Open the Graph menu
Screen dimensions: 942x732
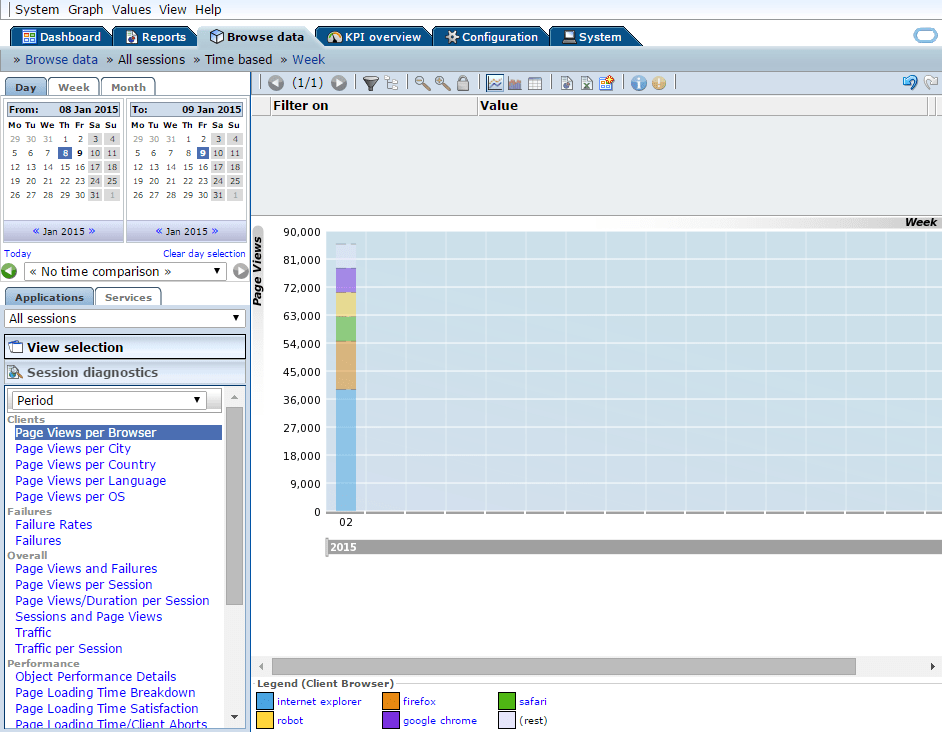pos(85,9)
